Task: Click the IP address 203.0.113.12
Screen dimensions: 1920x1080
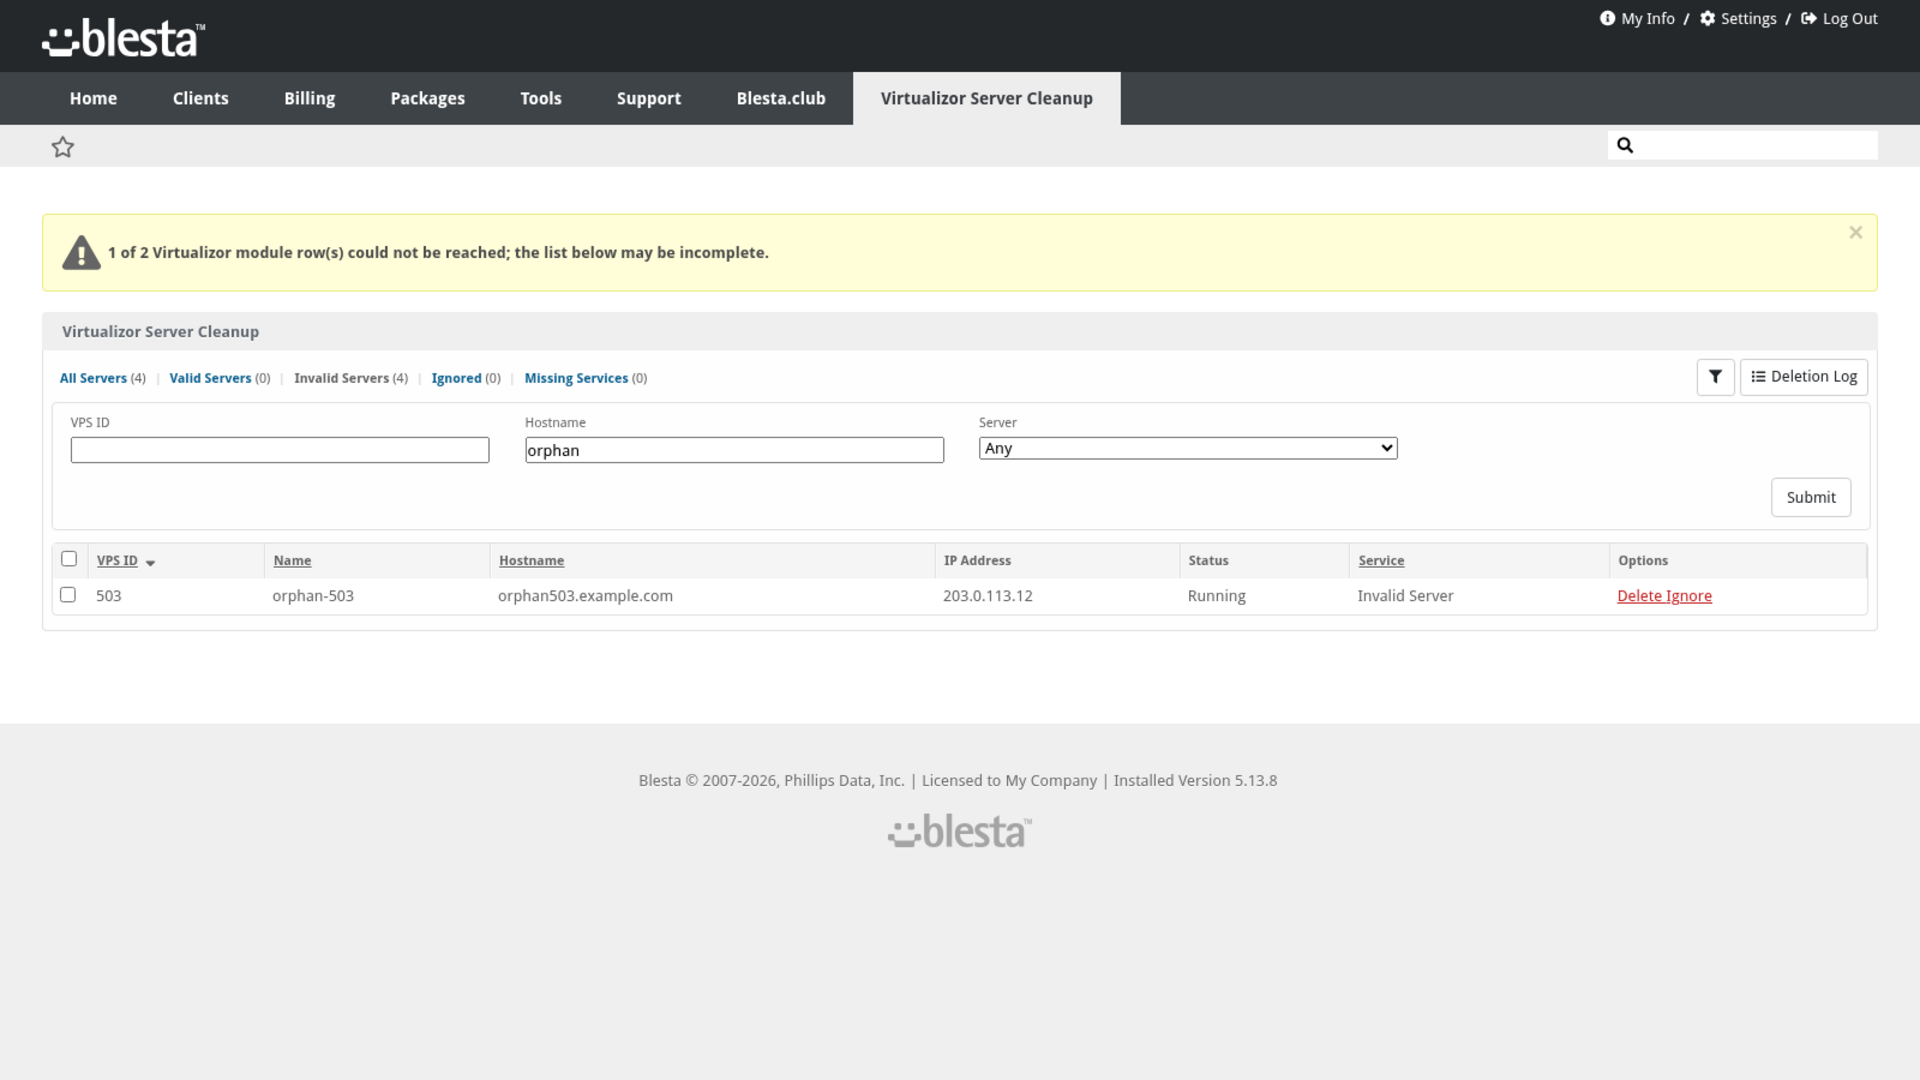Action: point(987,596)
